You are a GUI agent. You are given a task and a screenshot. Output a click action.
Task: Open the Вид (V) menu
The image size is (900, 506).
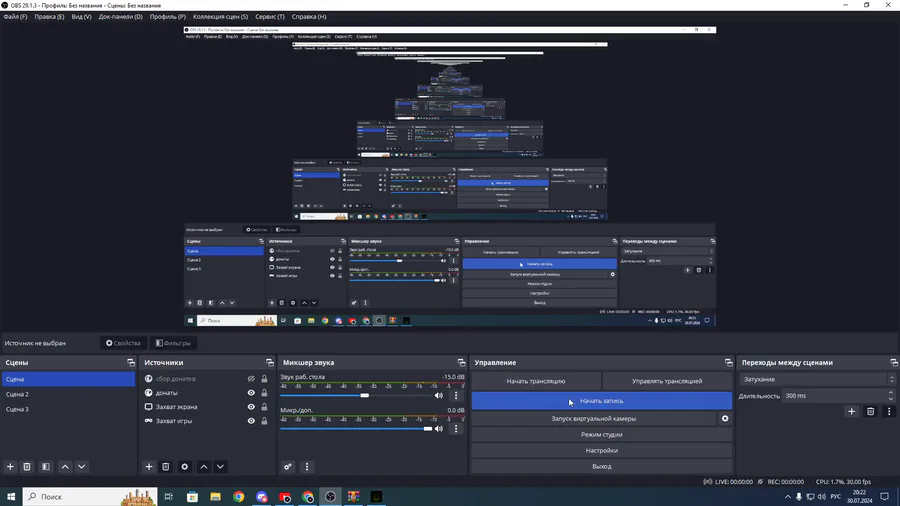pyautogui.click(x=82, y=17)
